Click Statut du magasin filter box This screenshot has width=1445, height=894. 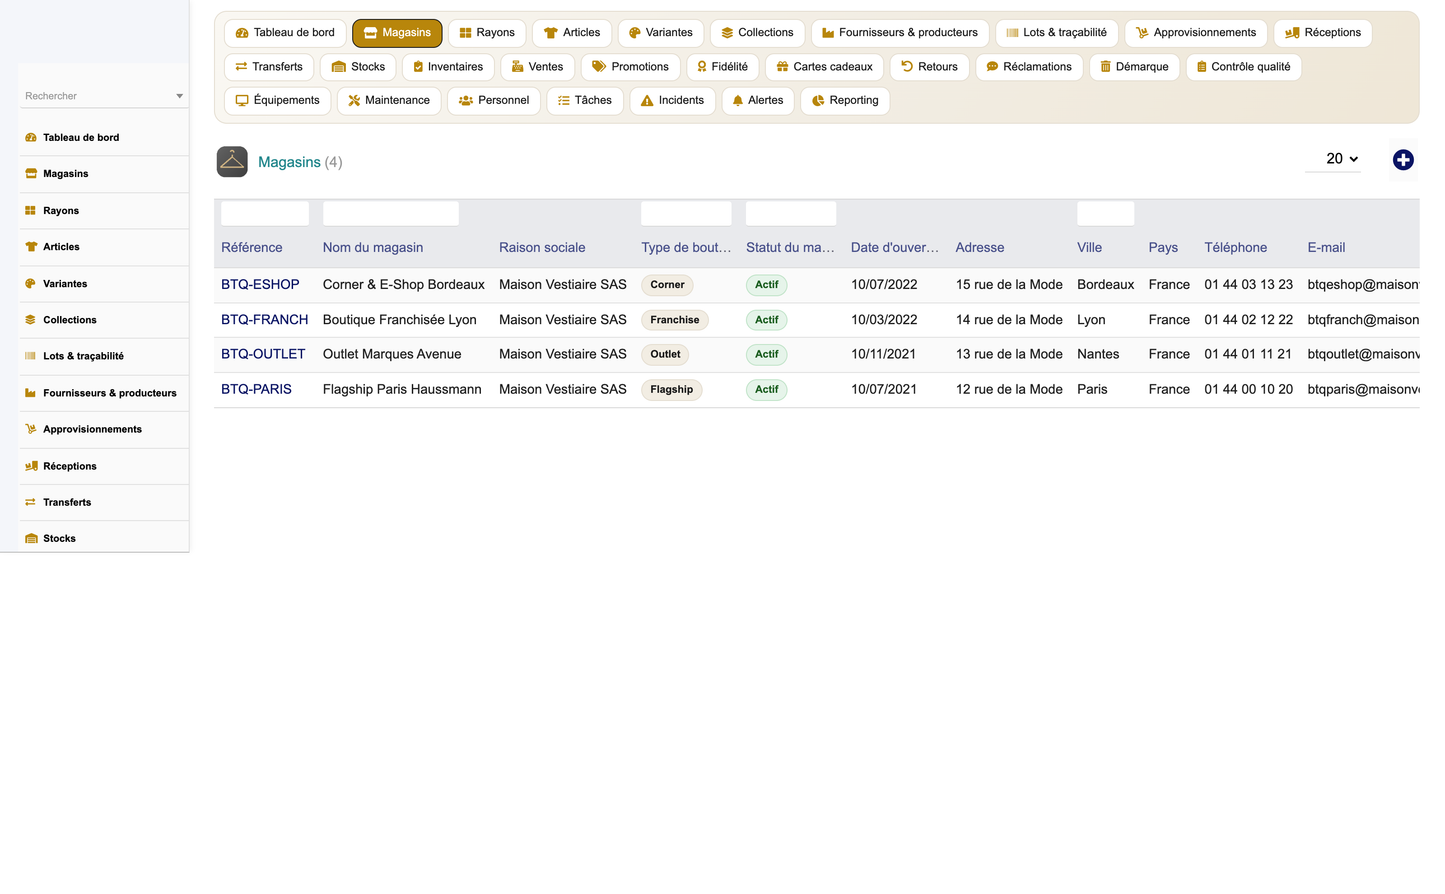click(791, 213)
